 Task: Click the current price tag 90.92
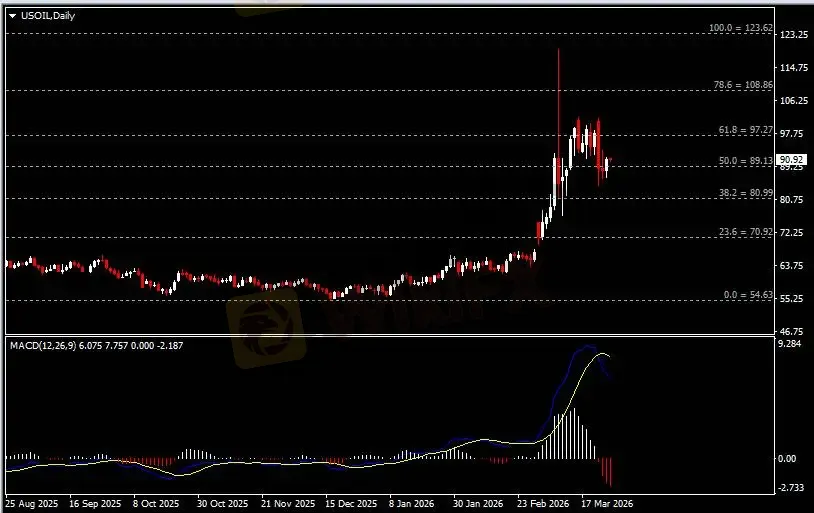click(x=792, y=159)
